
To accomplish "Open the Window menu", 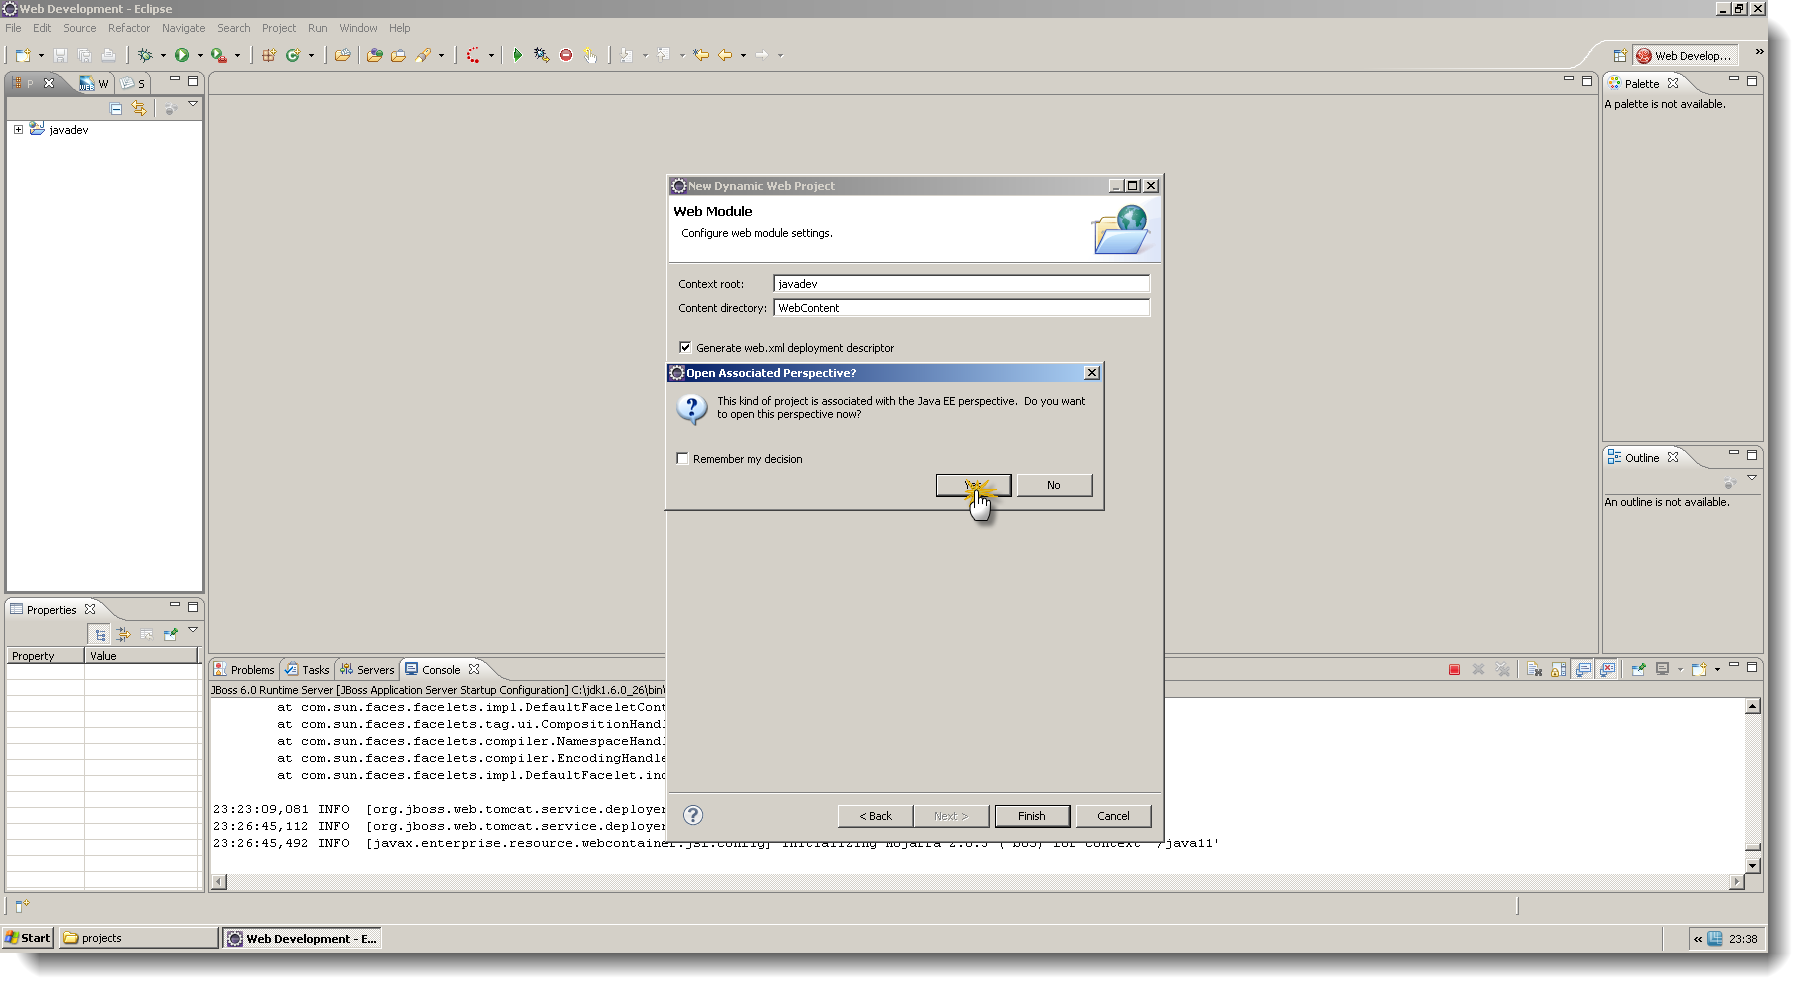I will pos(358,28).
